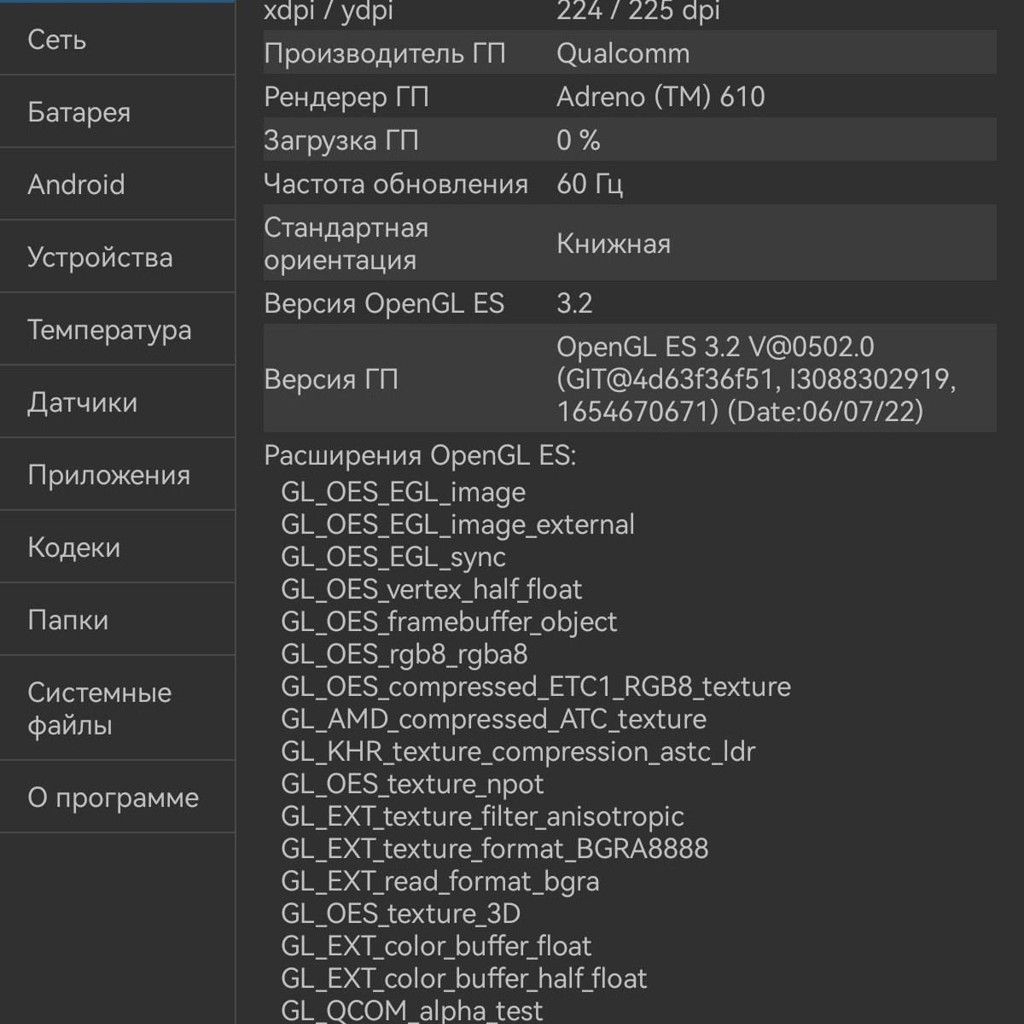Select the GL_EXT_texture_filter_anisotropic extension line
Screen dimensions: 1024x1024
pyautogui.click(x=483, y=816)
